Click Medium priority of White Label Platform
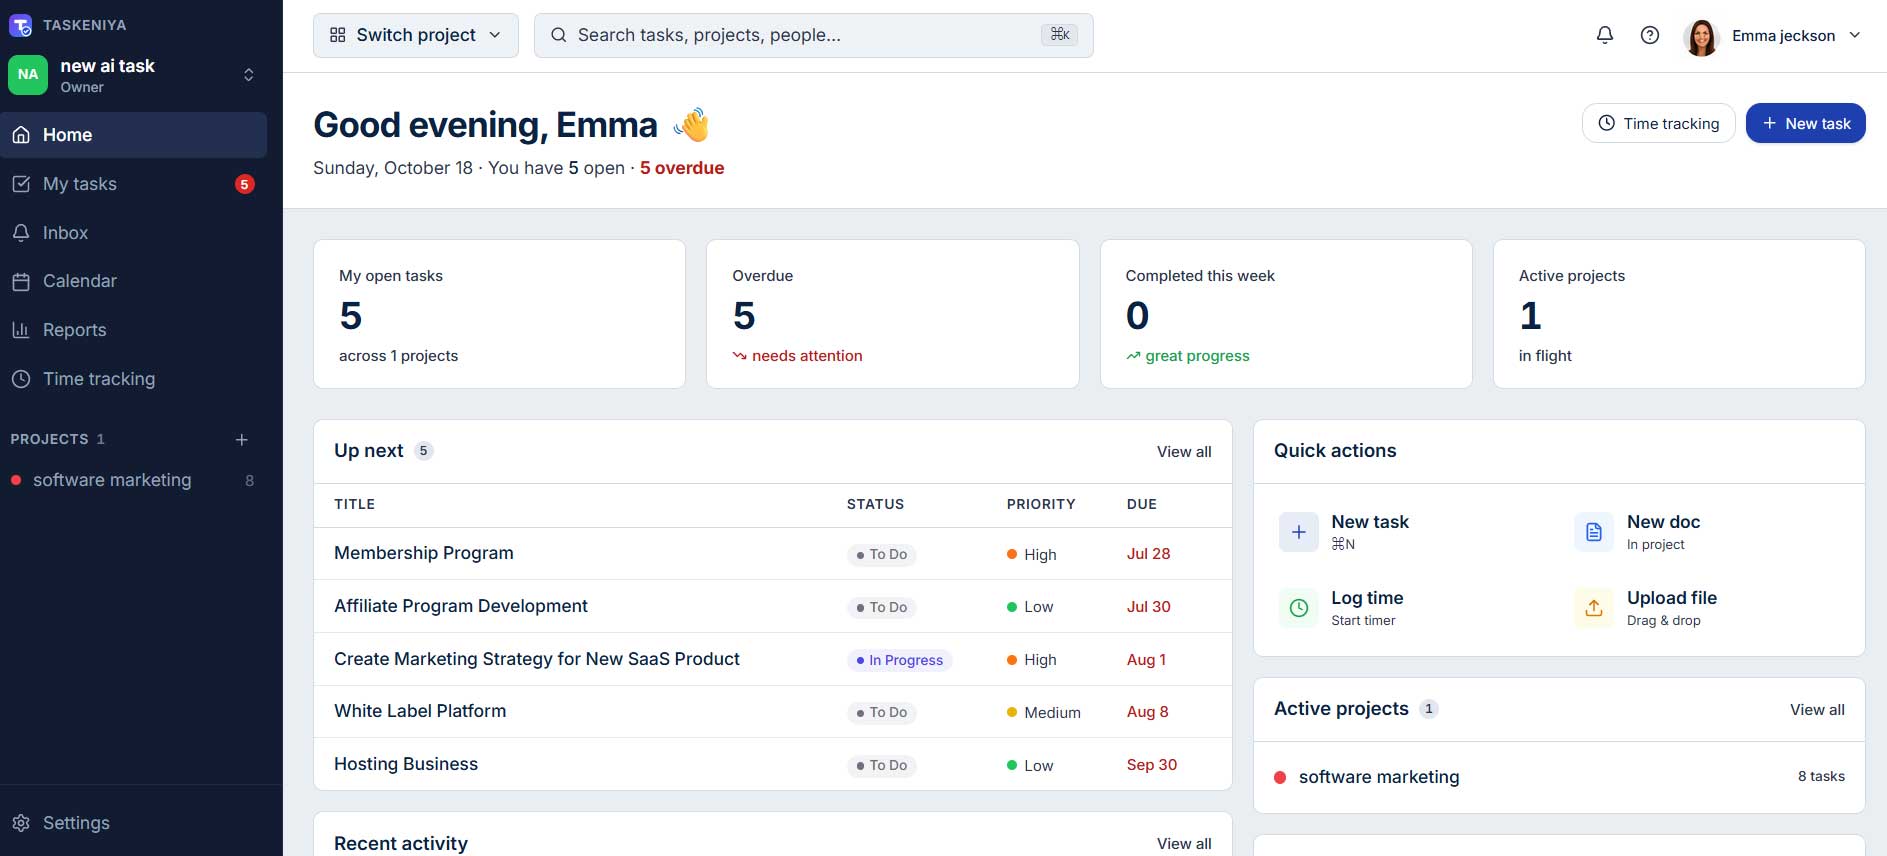Image resolution: width=1887 pixels, height=856 pixels. 1044,712
